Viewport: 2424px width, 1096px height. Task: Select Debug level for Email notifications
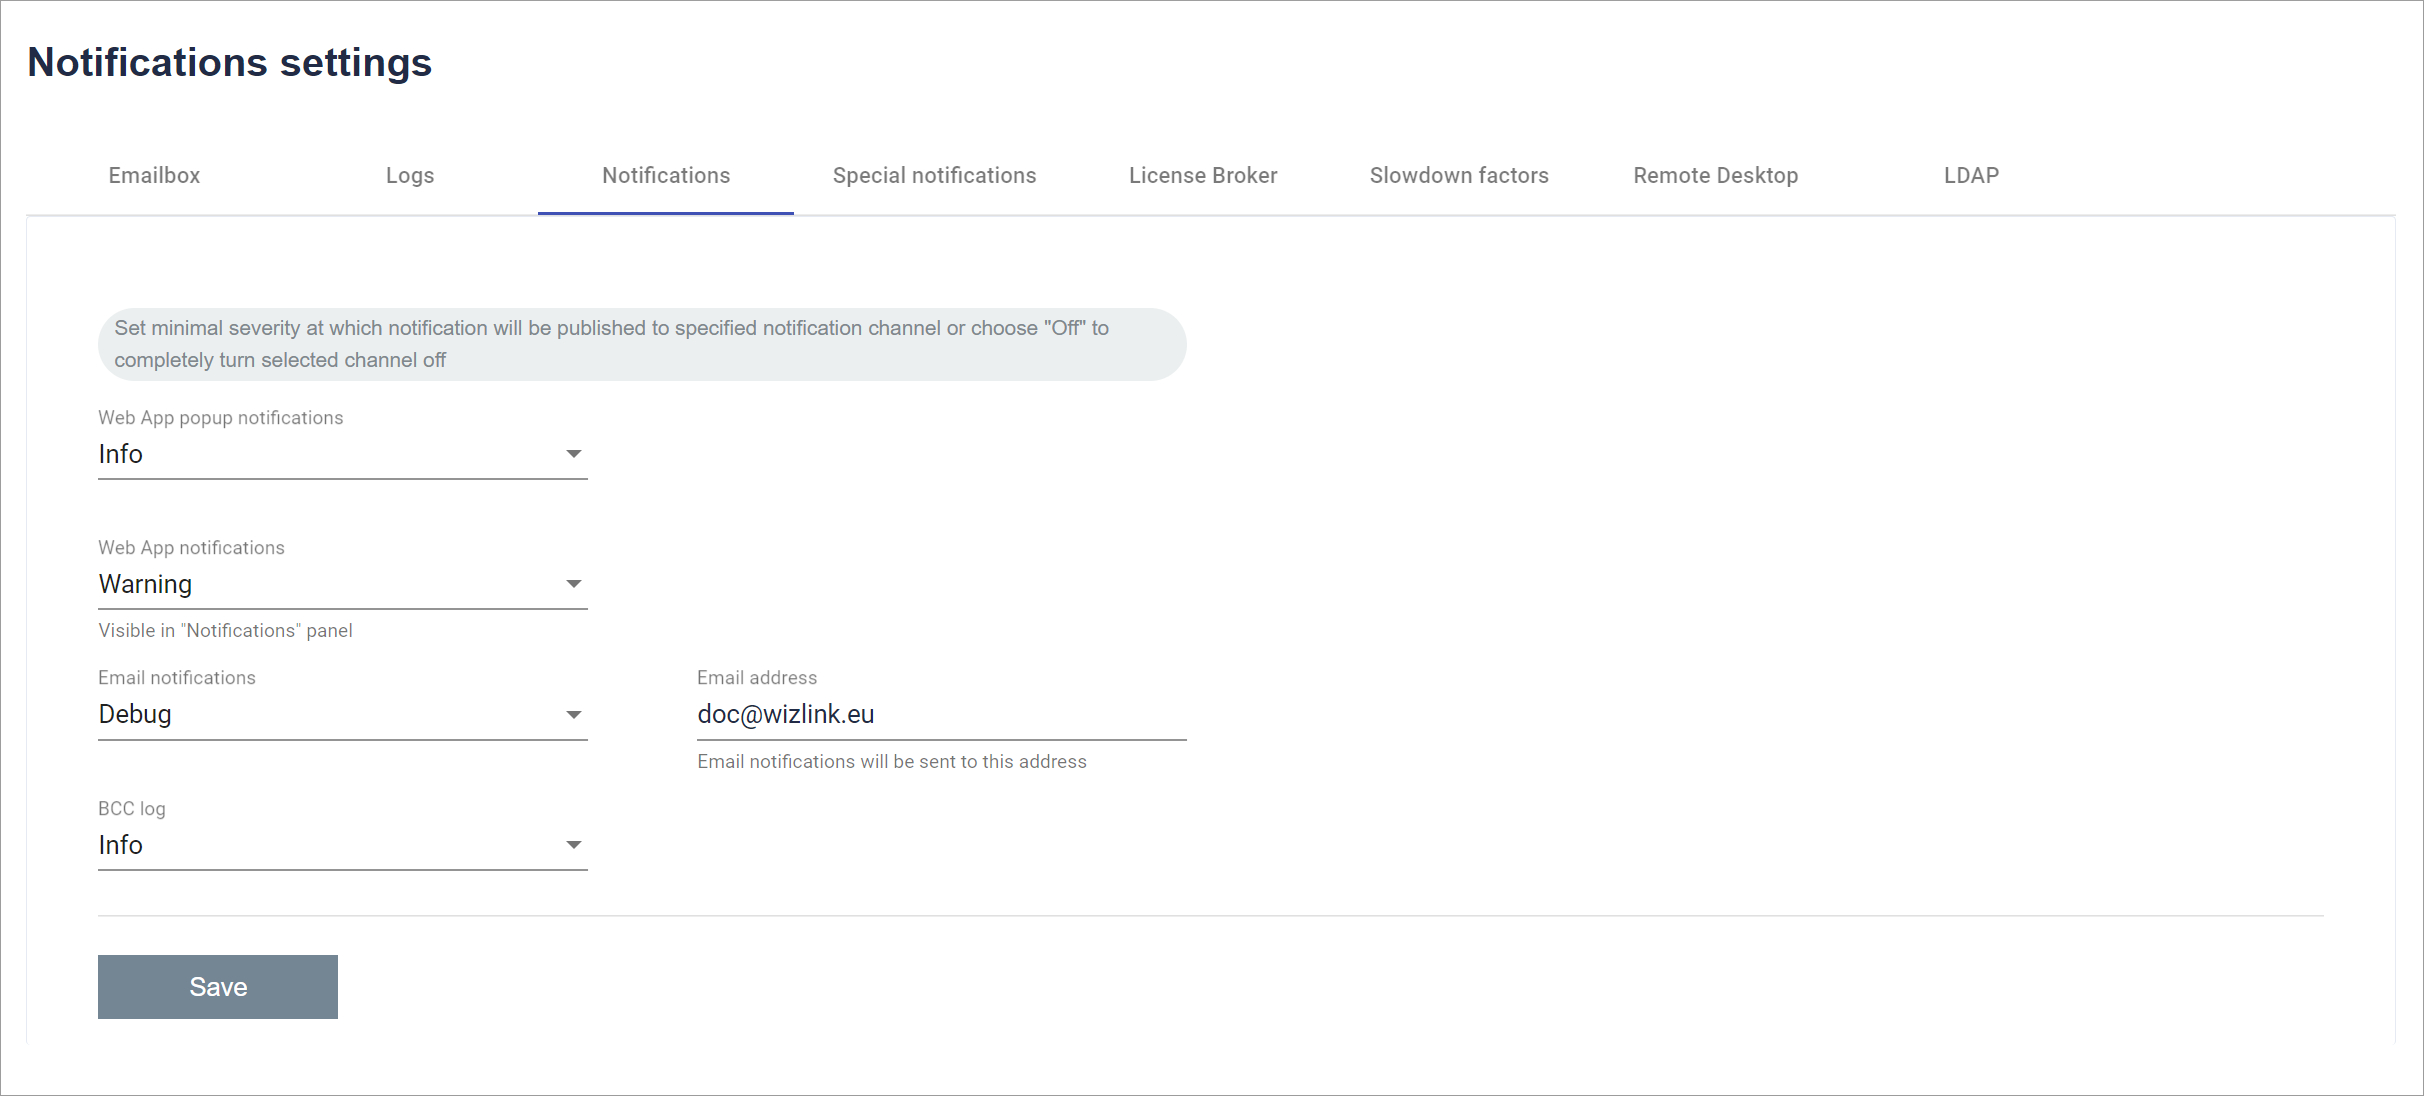(x=342, y=714)
